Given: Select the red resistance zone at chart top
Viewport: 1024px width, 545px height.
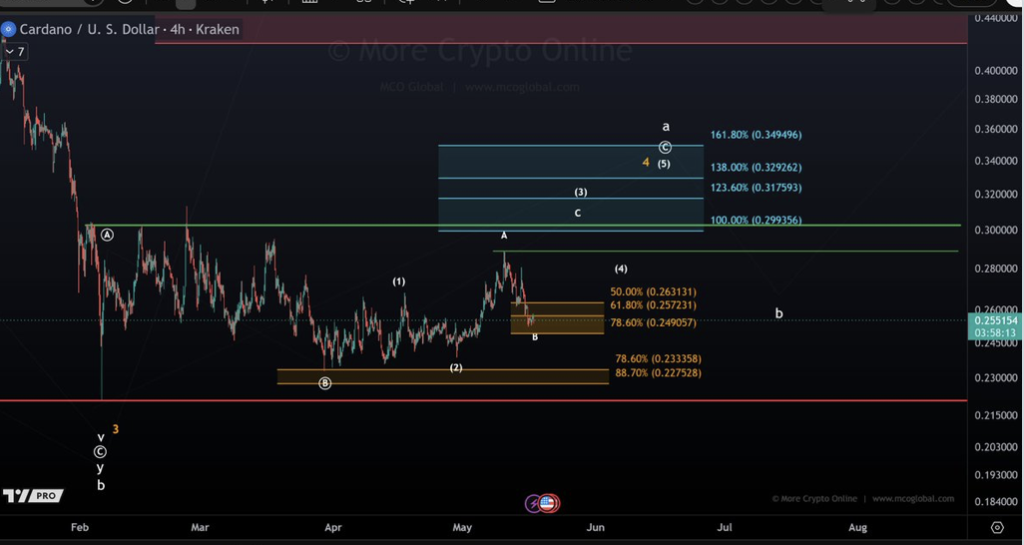Looking at the screenshot, I should click(560, 28).
